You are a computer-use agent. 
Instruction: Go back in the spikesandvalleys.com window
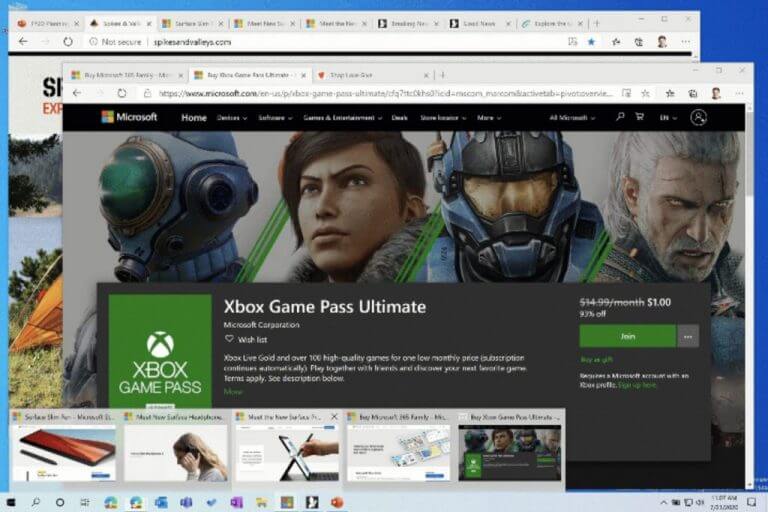click(x=23, y=42)
